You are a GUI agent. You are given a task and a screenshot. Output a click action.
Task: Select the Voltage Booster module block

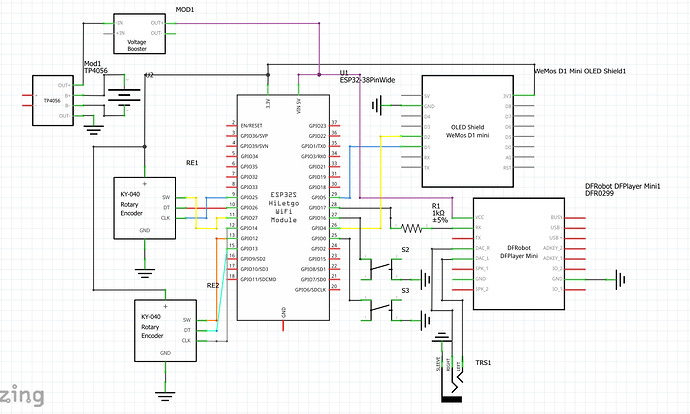point(139,33)
